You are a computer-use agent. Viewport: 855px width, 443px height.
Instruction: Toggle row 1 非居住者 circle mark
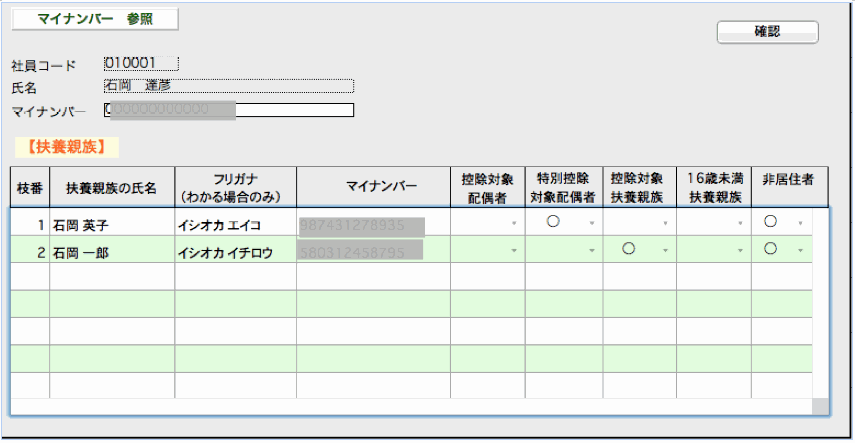771,222
